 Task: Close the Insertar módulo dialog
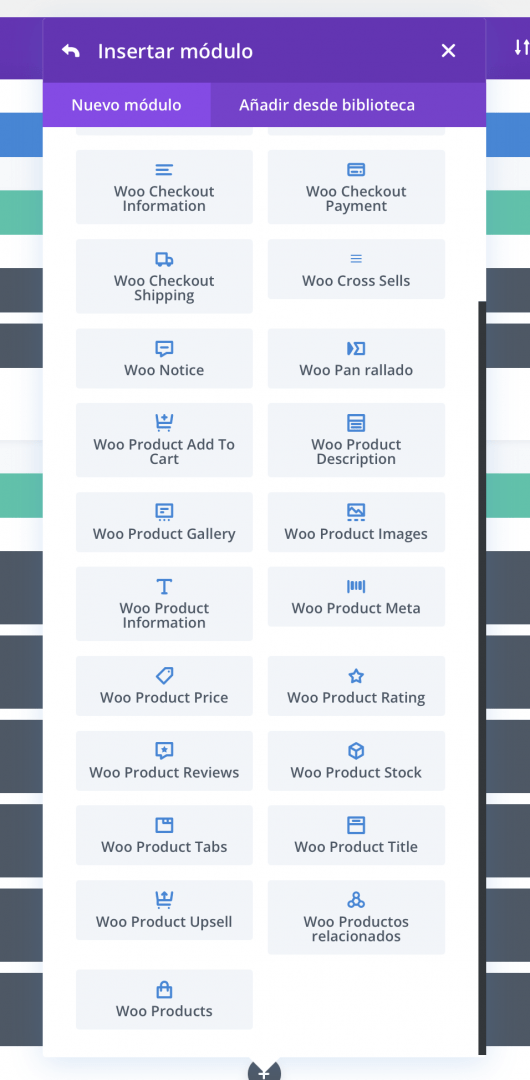click(449, 51)
